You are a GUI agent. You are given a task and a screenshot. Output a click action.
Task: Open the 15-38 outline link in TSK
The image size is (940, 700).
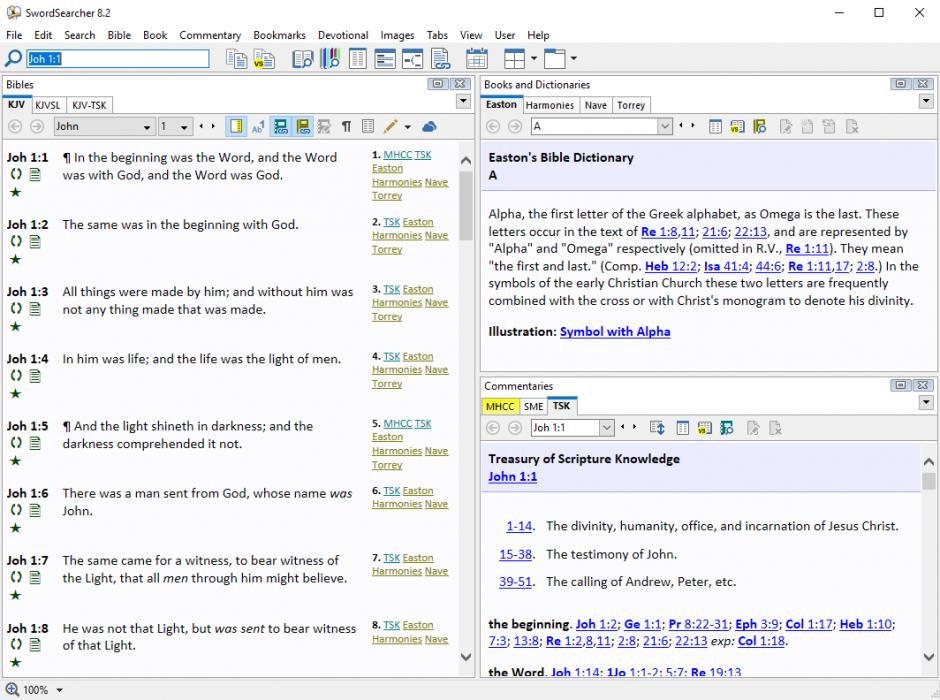point(516,555)
